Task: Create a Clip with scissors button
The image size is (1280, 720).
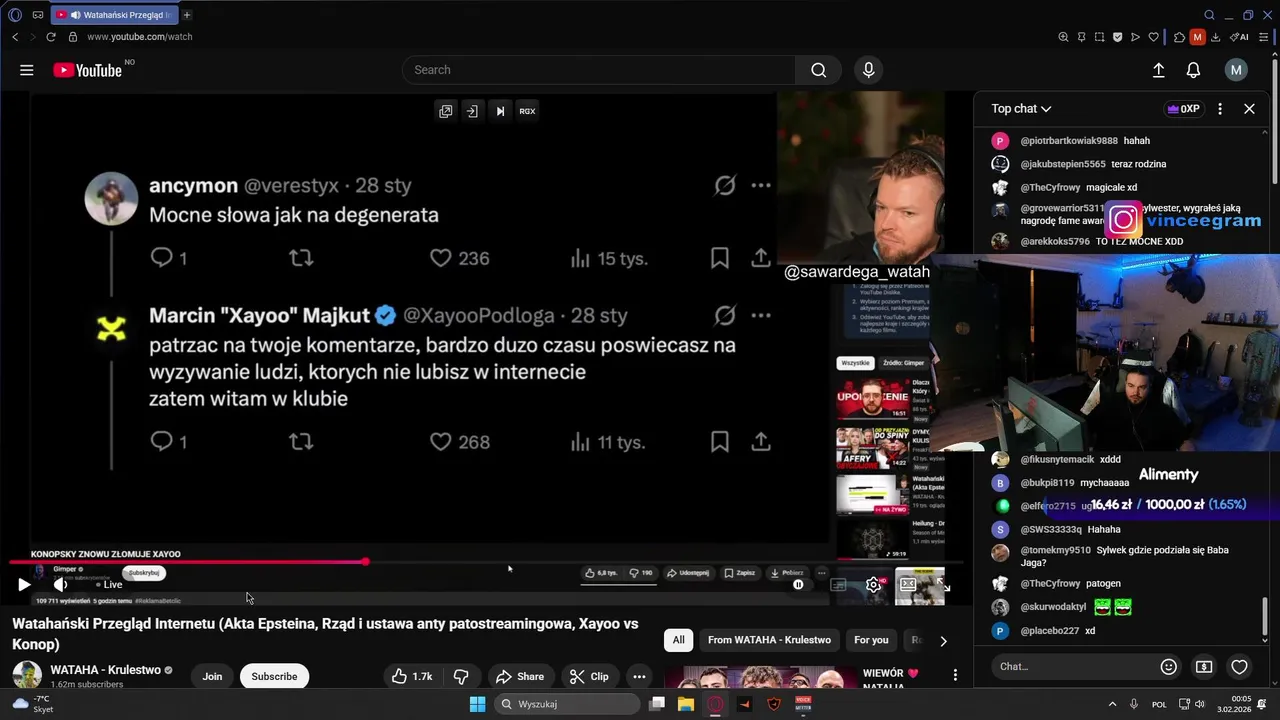Action: [x=590, y=676]
